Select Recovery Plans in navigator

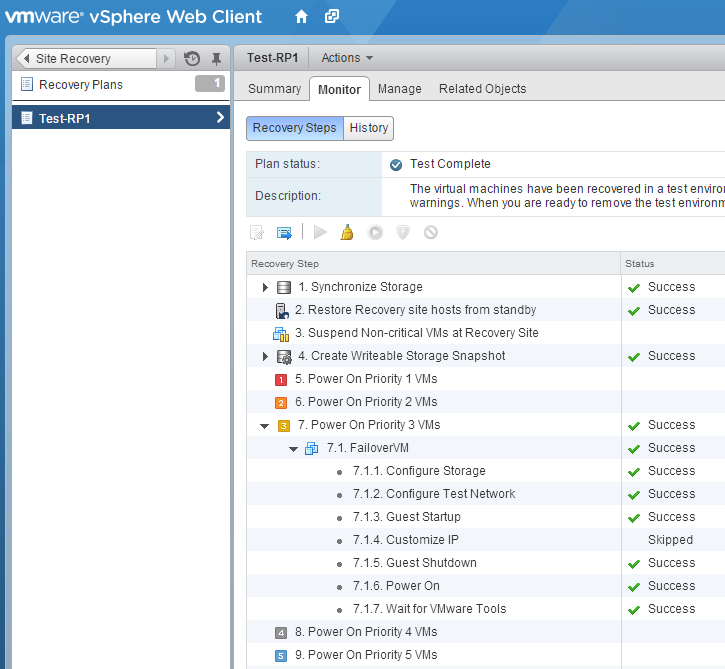80,85
